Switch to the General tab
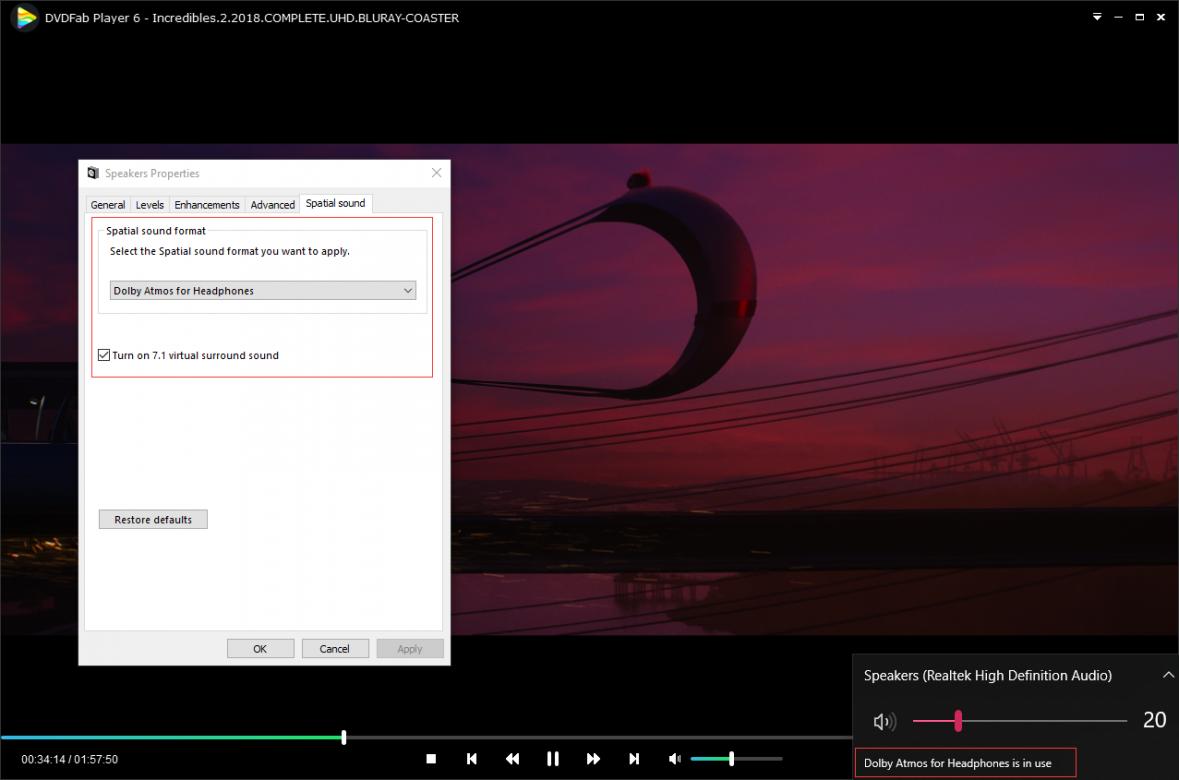Image resolution: width=1179 pixels, height=780 pixels. (x=108, y=205)
